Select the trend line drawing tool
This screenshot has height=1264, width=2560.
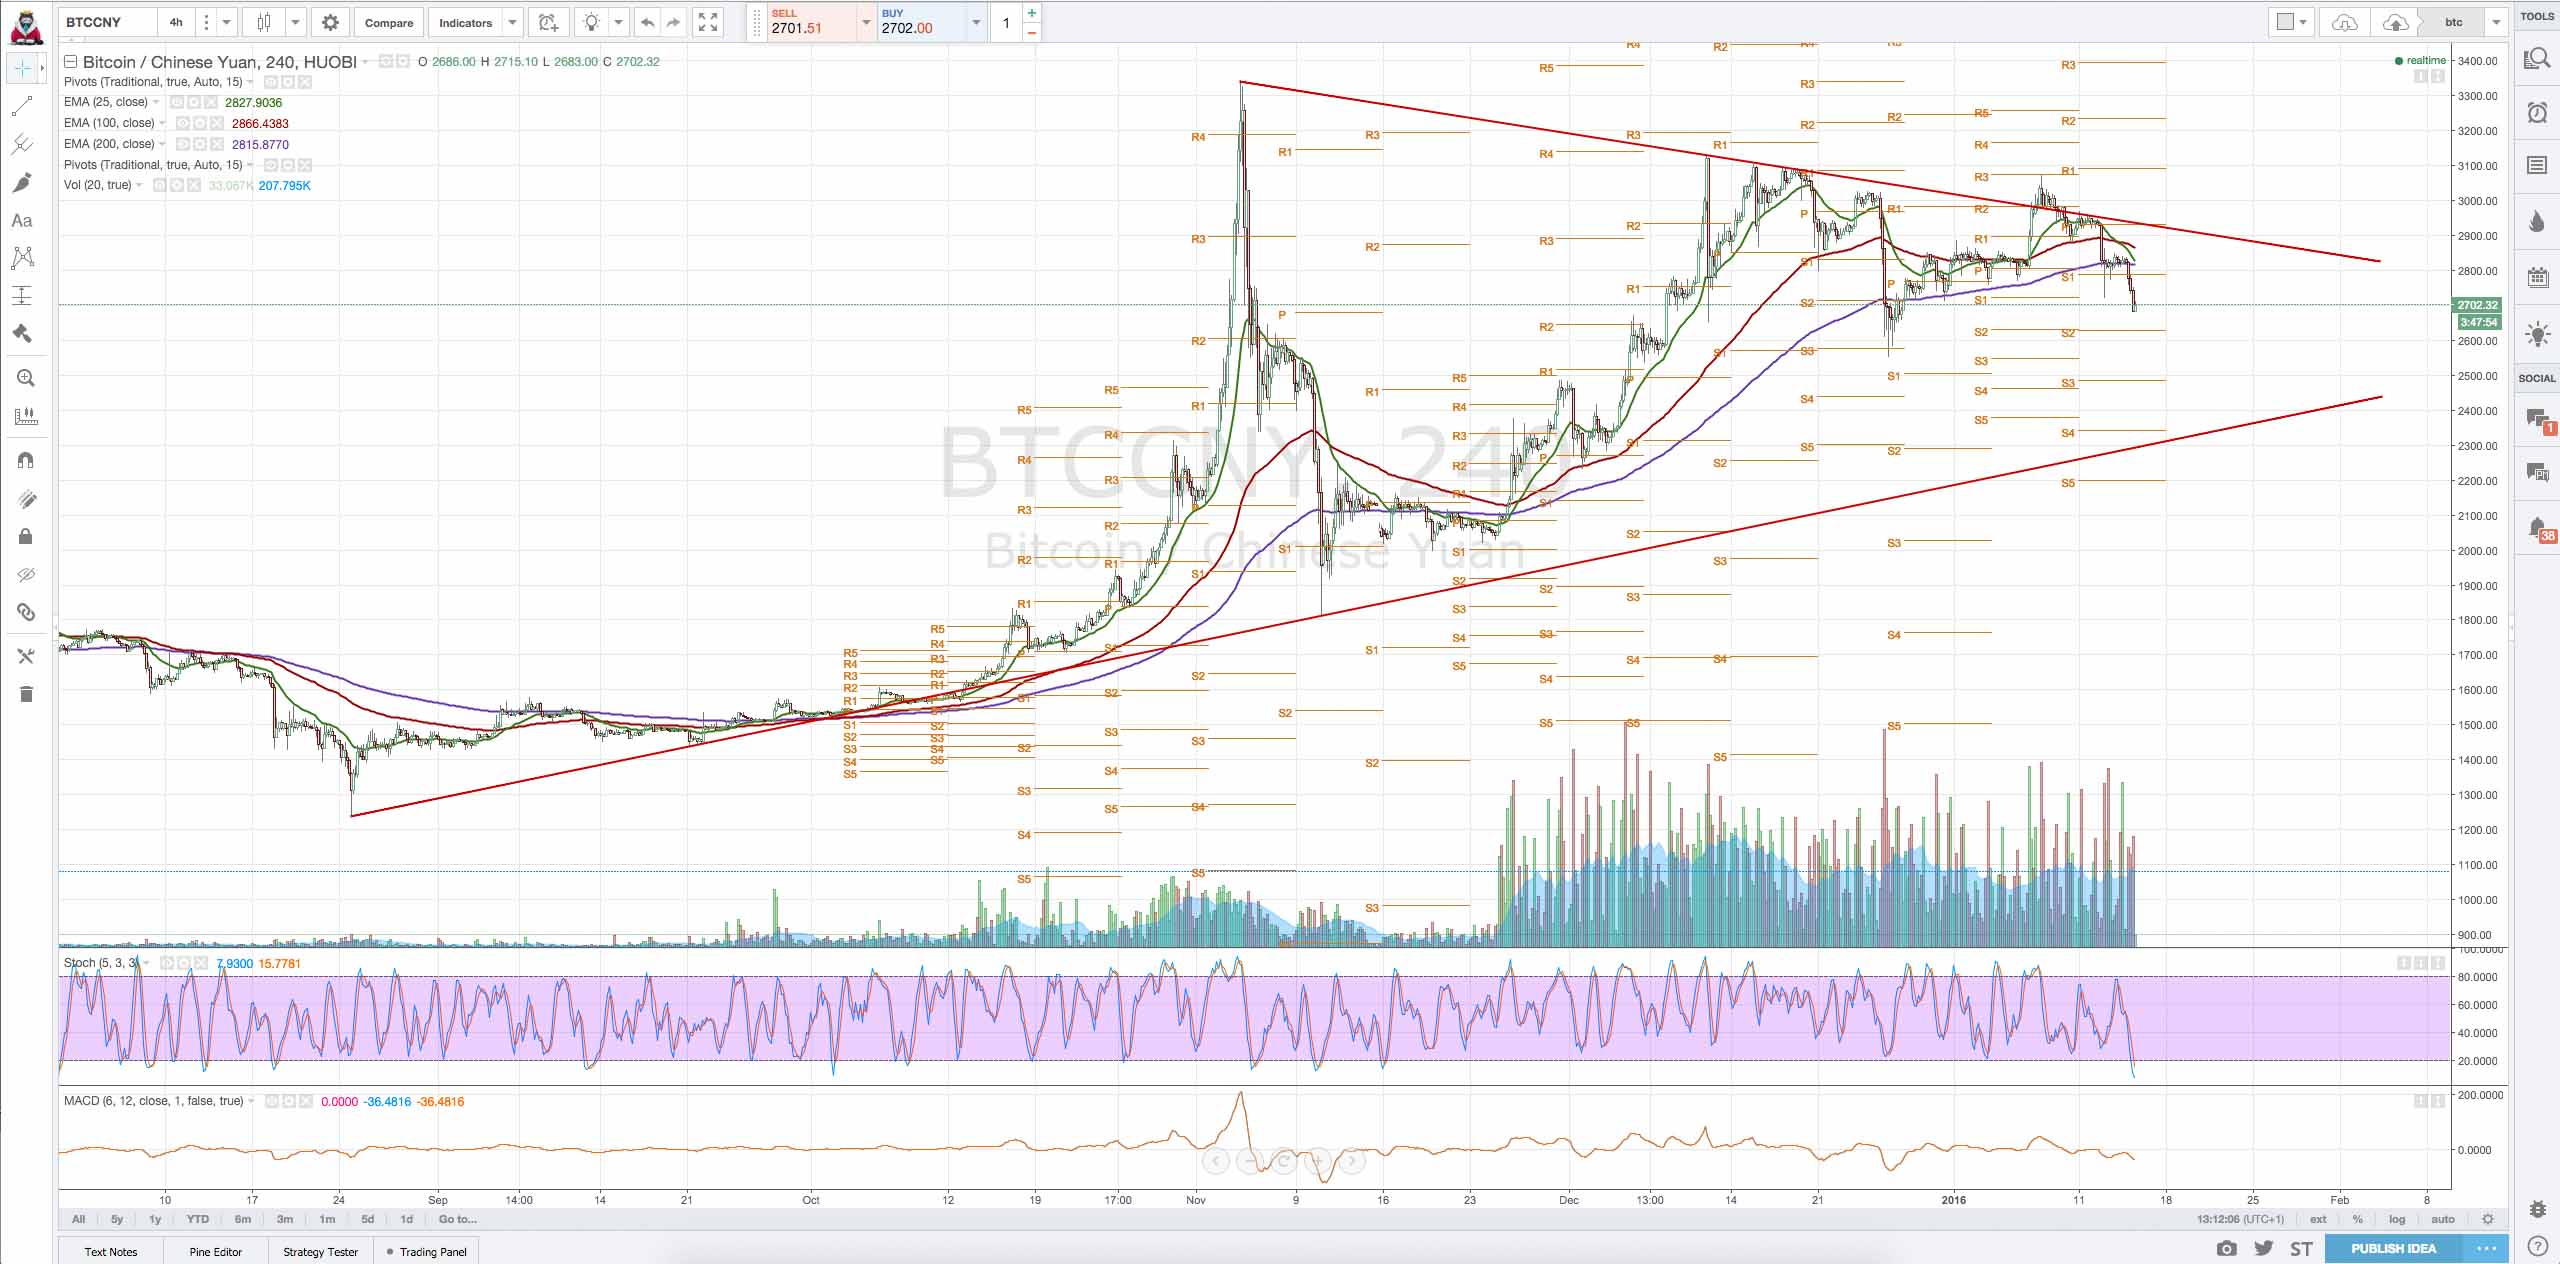click(x=22, y=106)
